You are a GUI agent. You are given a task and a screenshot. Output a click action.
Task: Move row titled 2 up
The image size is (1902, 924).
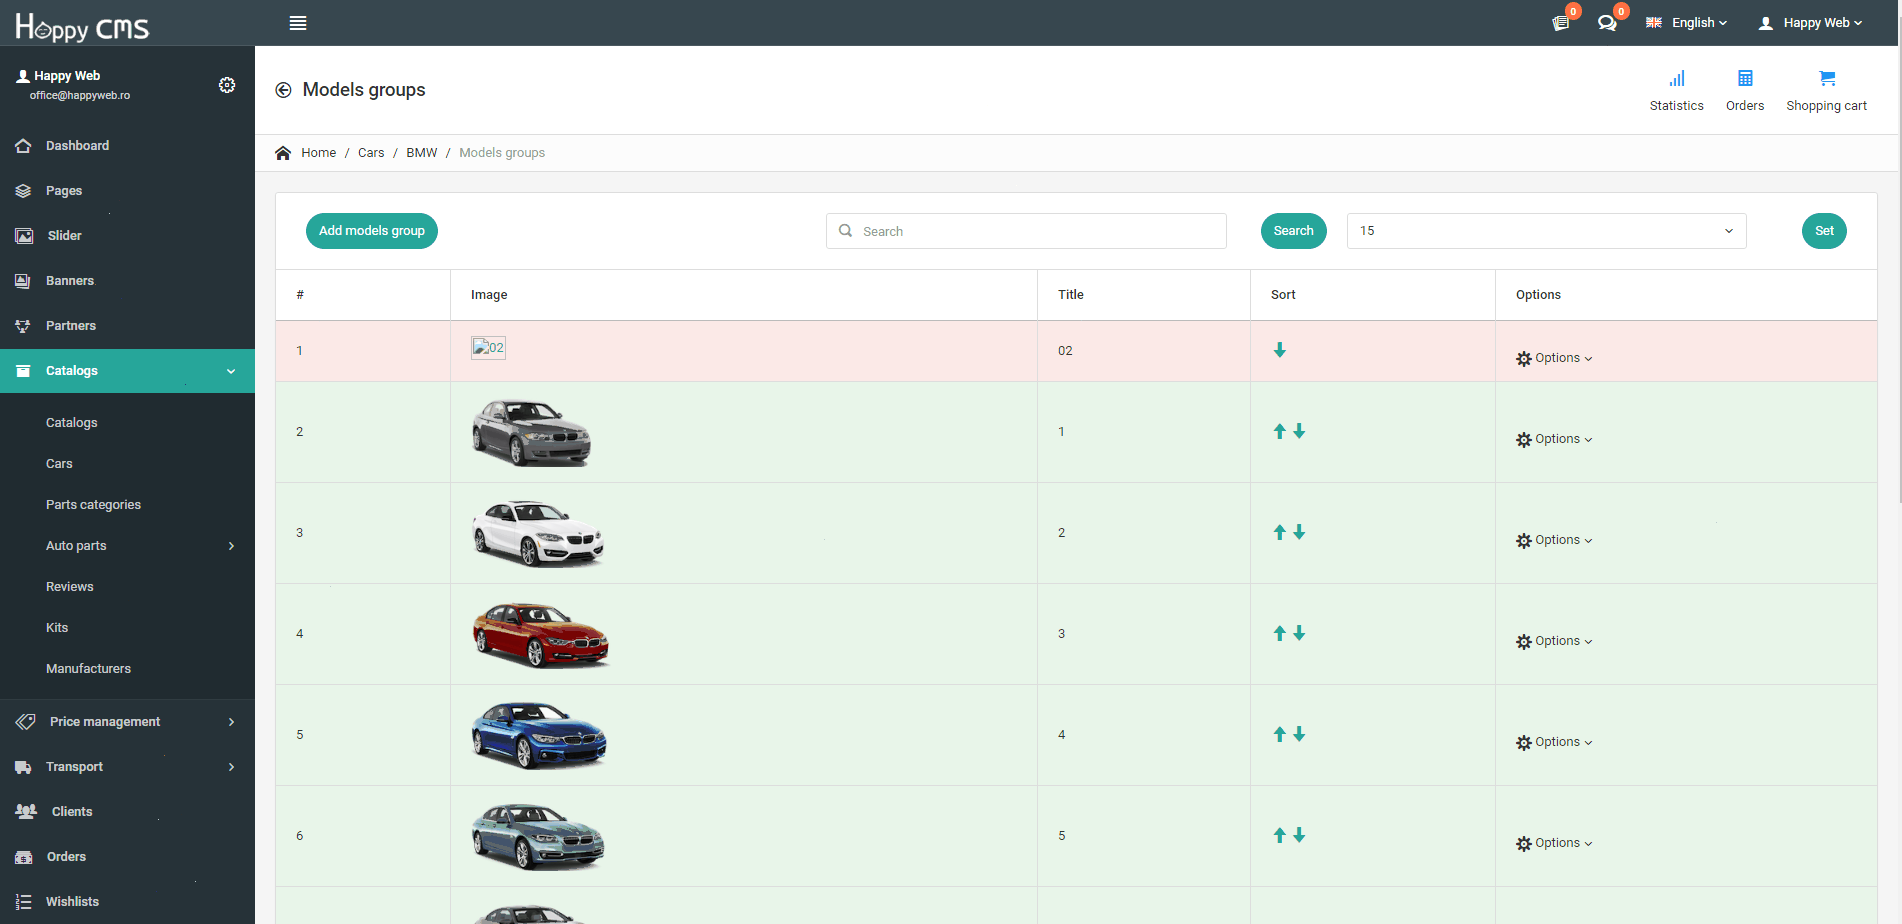tap(1279, 532)
